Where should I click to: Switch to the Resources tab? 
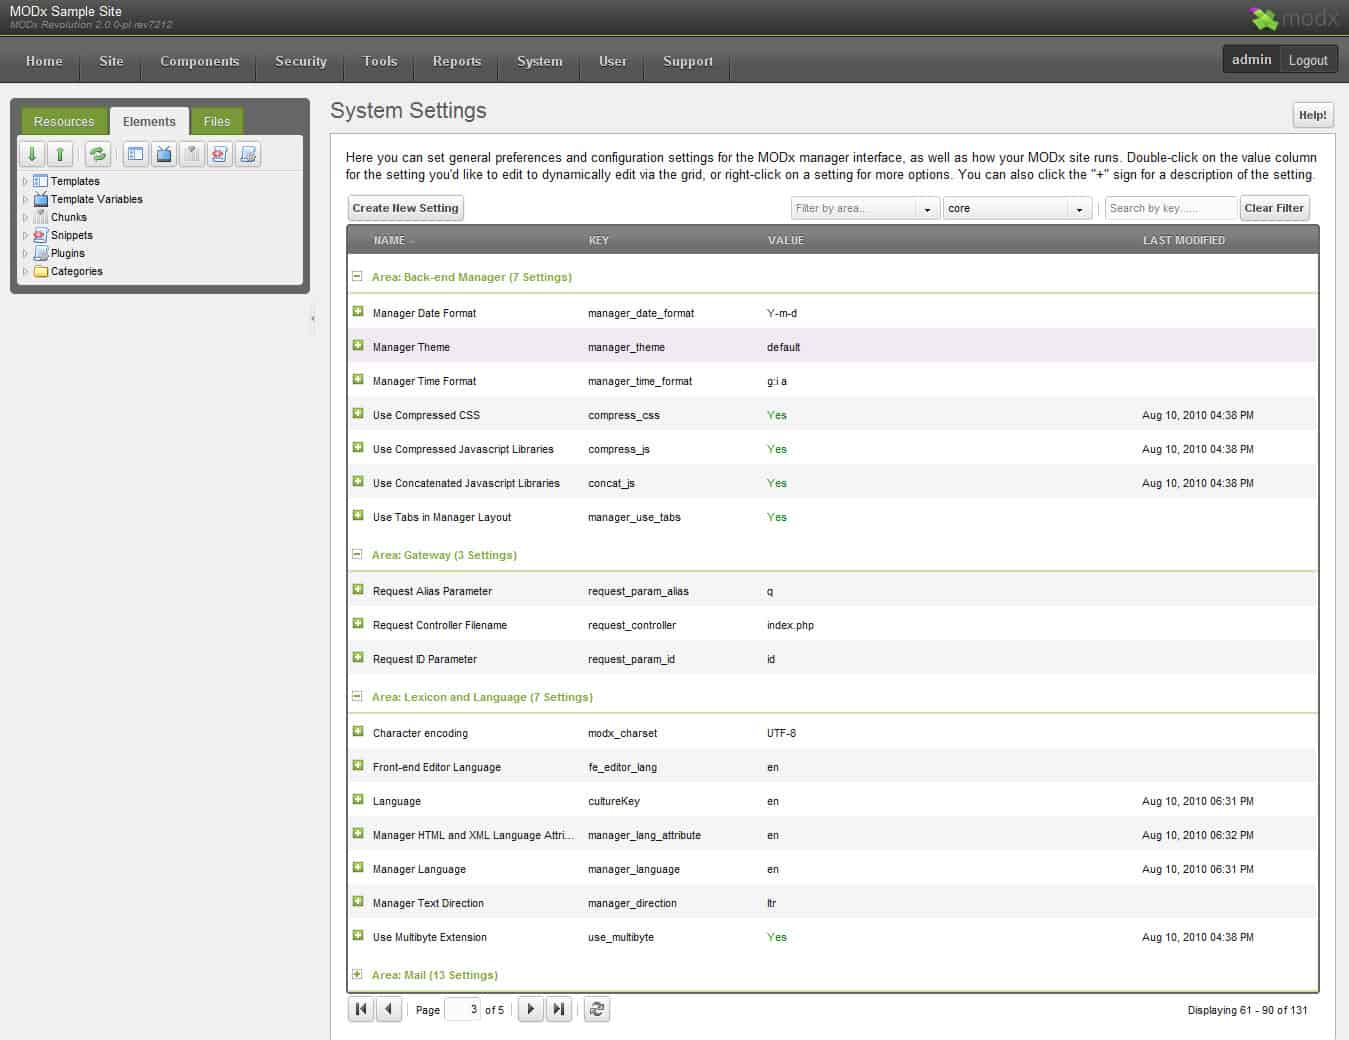(x=64, y=121)
